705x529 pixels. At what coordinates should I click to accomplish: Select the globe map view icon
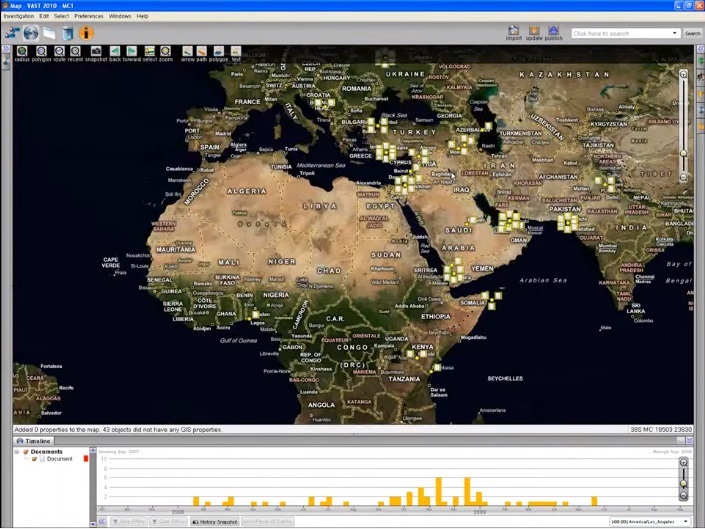click(x=31, y=33)
